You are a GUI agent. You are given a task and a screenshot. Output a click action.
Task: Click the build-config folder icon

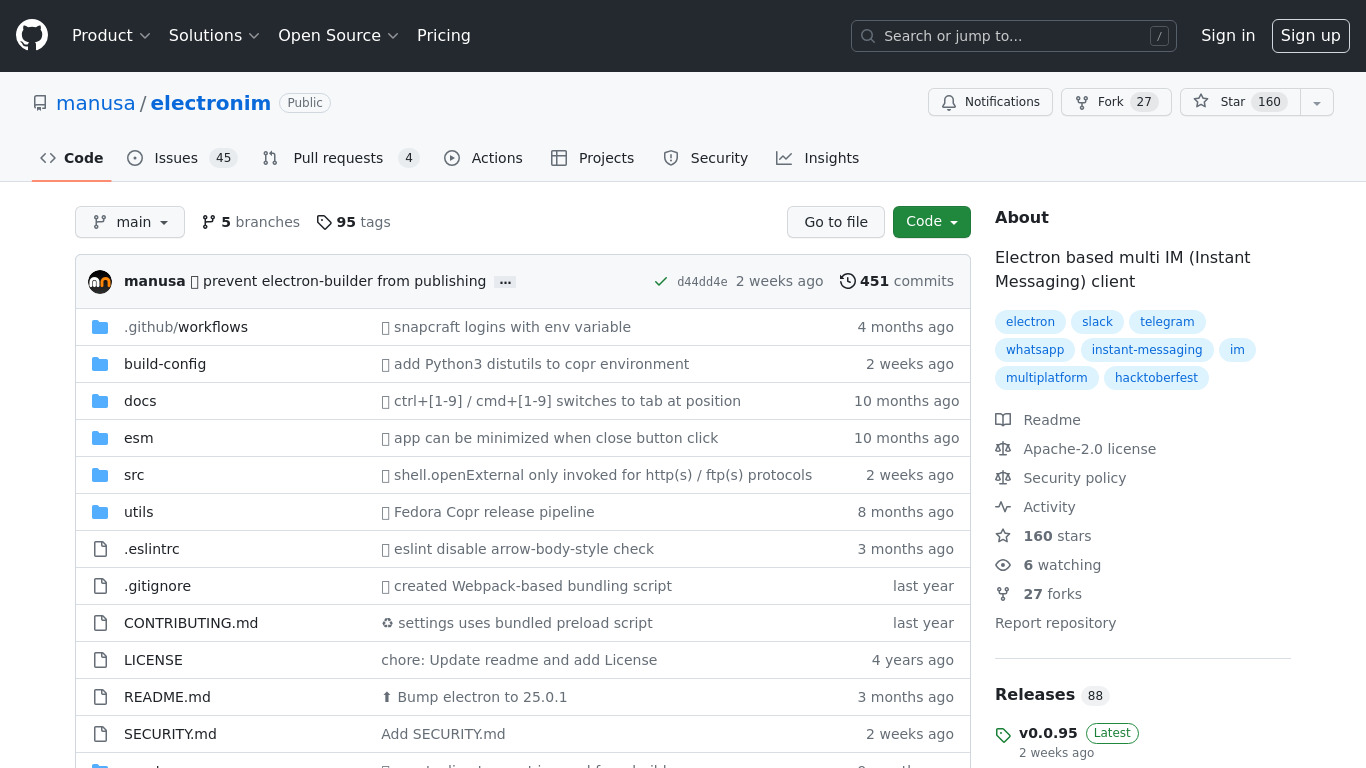(x=100, y=364)
